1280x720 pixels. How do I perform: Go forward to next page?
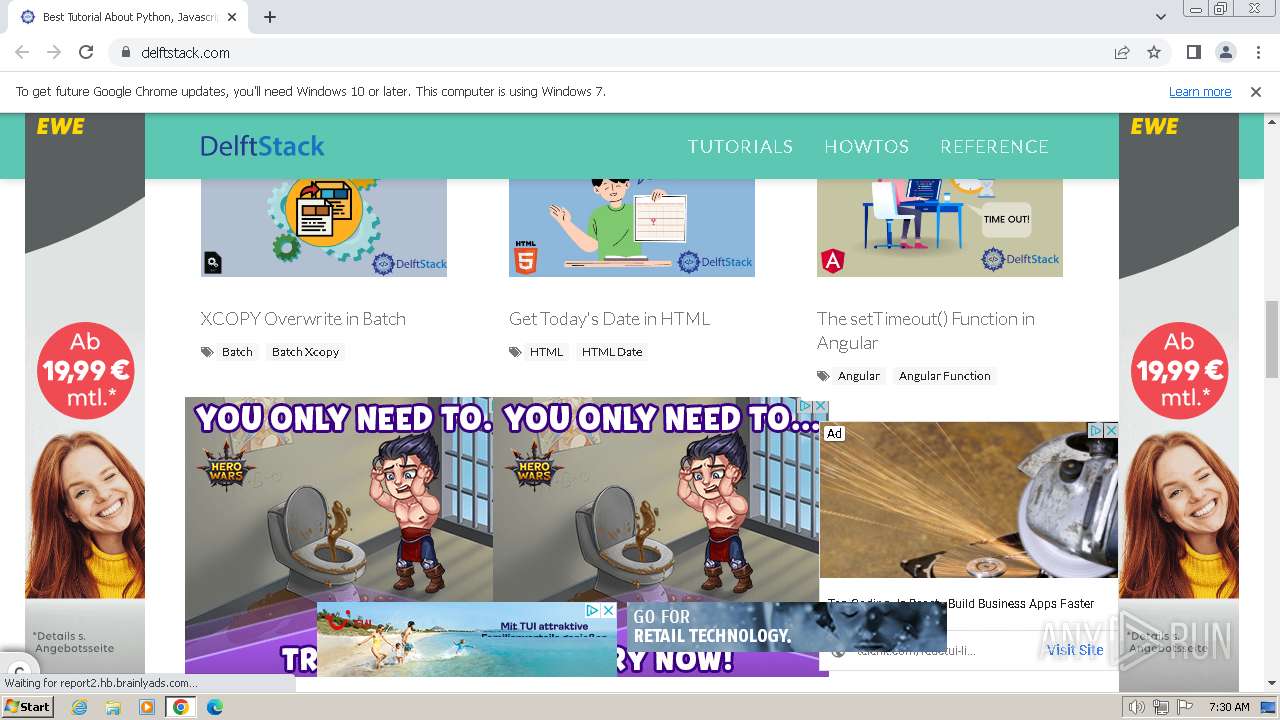[x=54, y=52]
